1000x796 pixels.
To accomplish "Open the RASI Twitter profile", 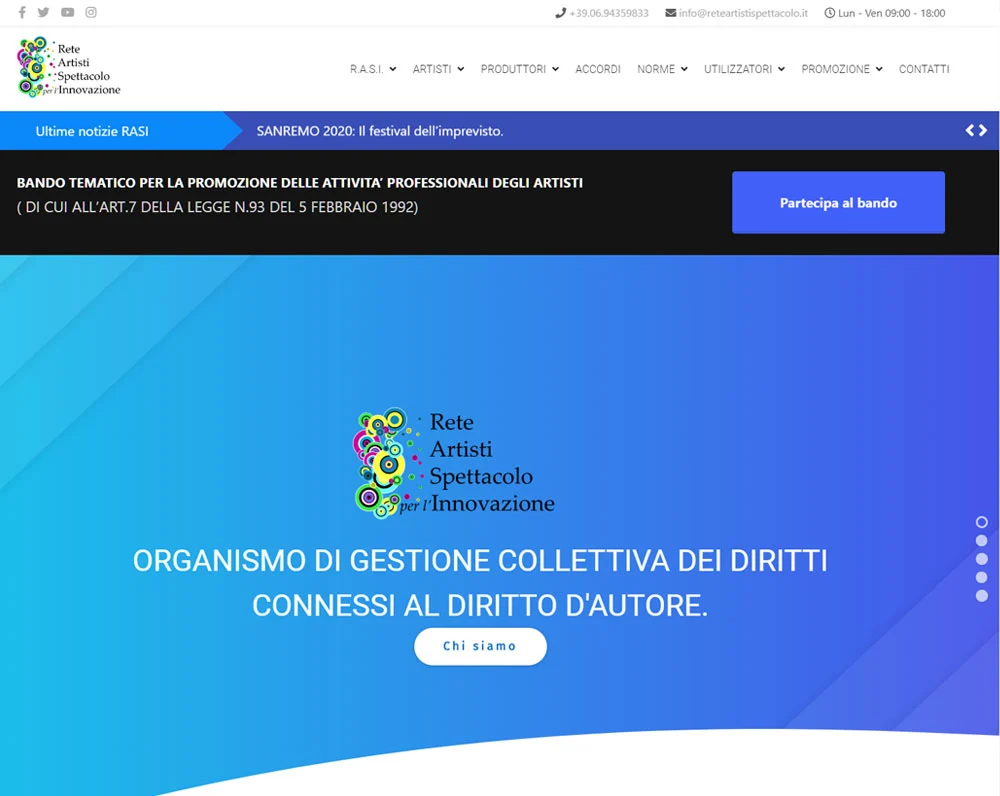I will pos(43,13).
